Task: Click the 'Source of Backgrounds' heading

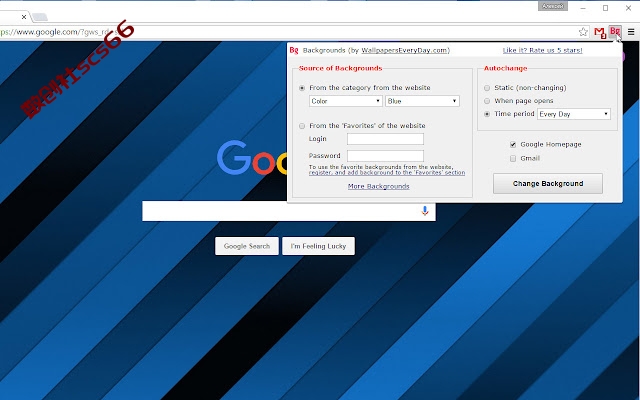Action: pyautogui.click(x=340, y=68)
